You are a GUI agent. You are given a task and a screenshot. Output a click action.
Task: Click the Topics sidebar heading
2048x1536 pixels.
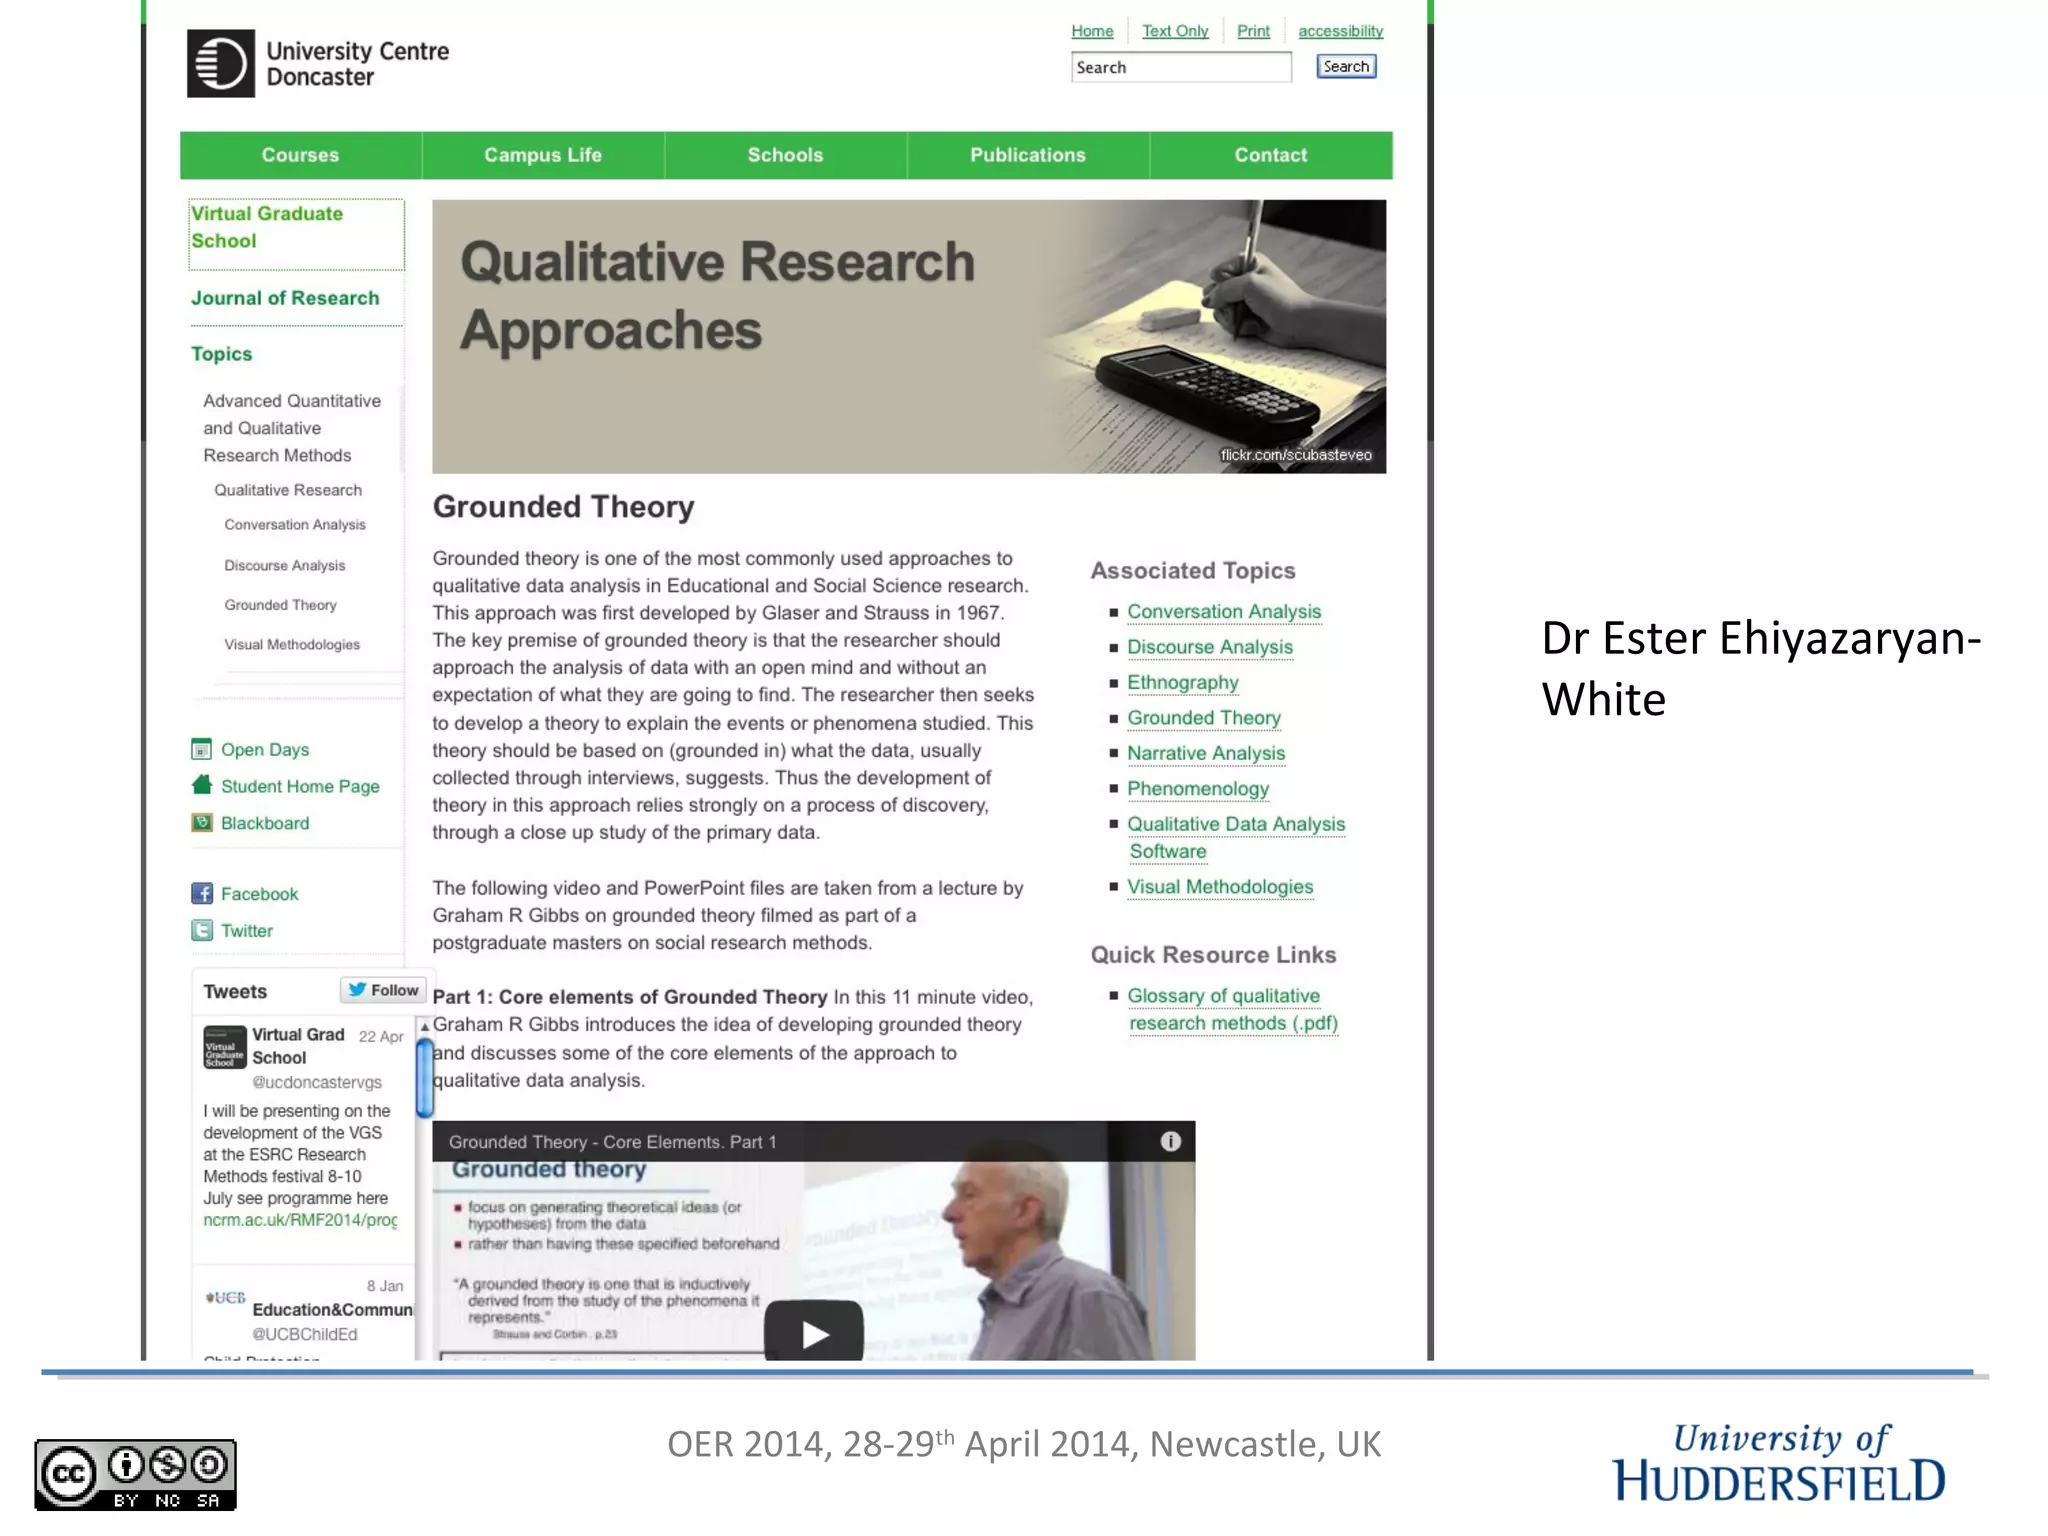tap(221, 354)
